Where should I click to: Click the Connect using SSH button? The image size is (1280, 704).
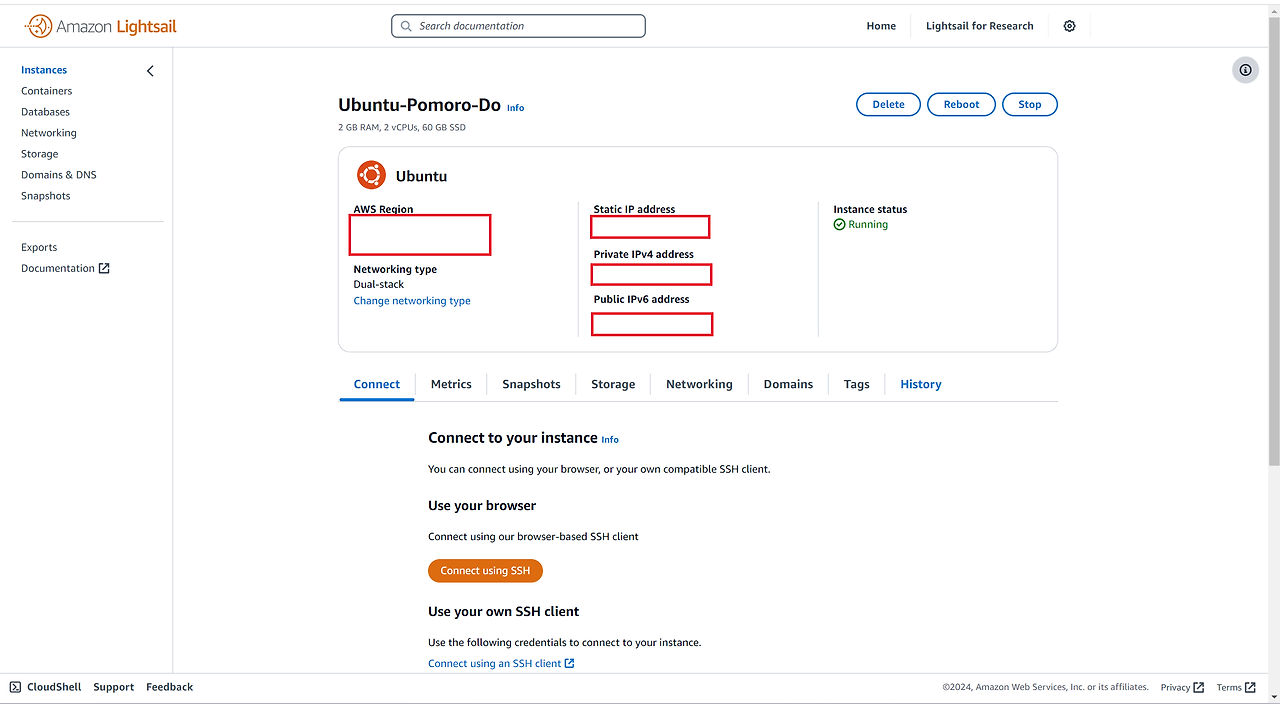coord(485,570)
